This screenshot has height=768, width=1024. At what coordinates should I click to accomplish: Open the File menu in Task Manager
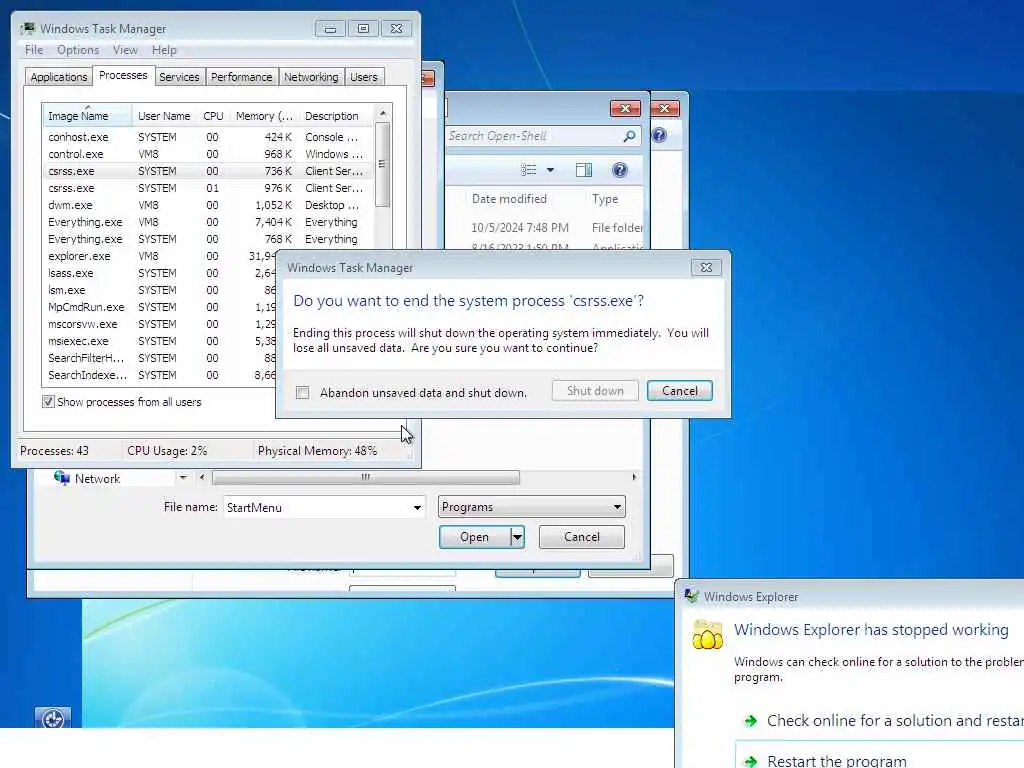(x=34, y=50)
